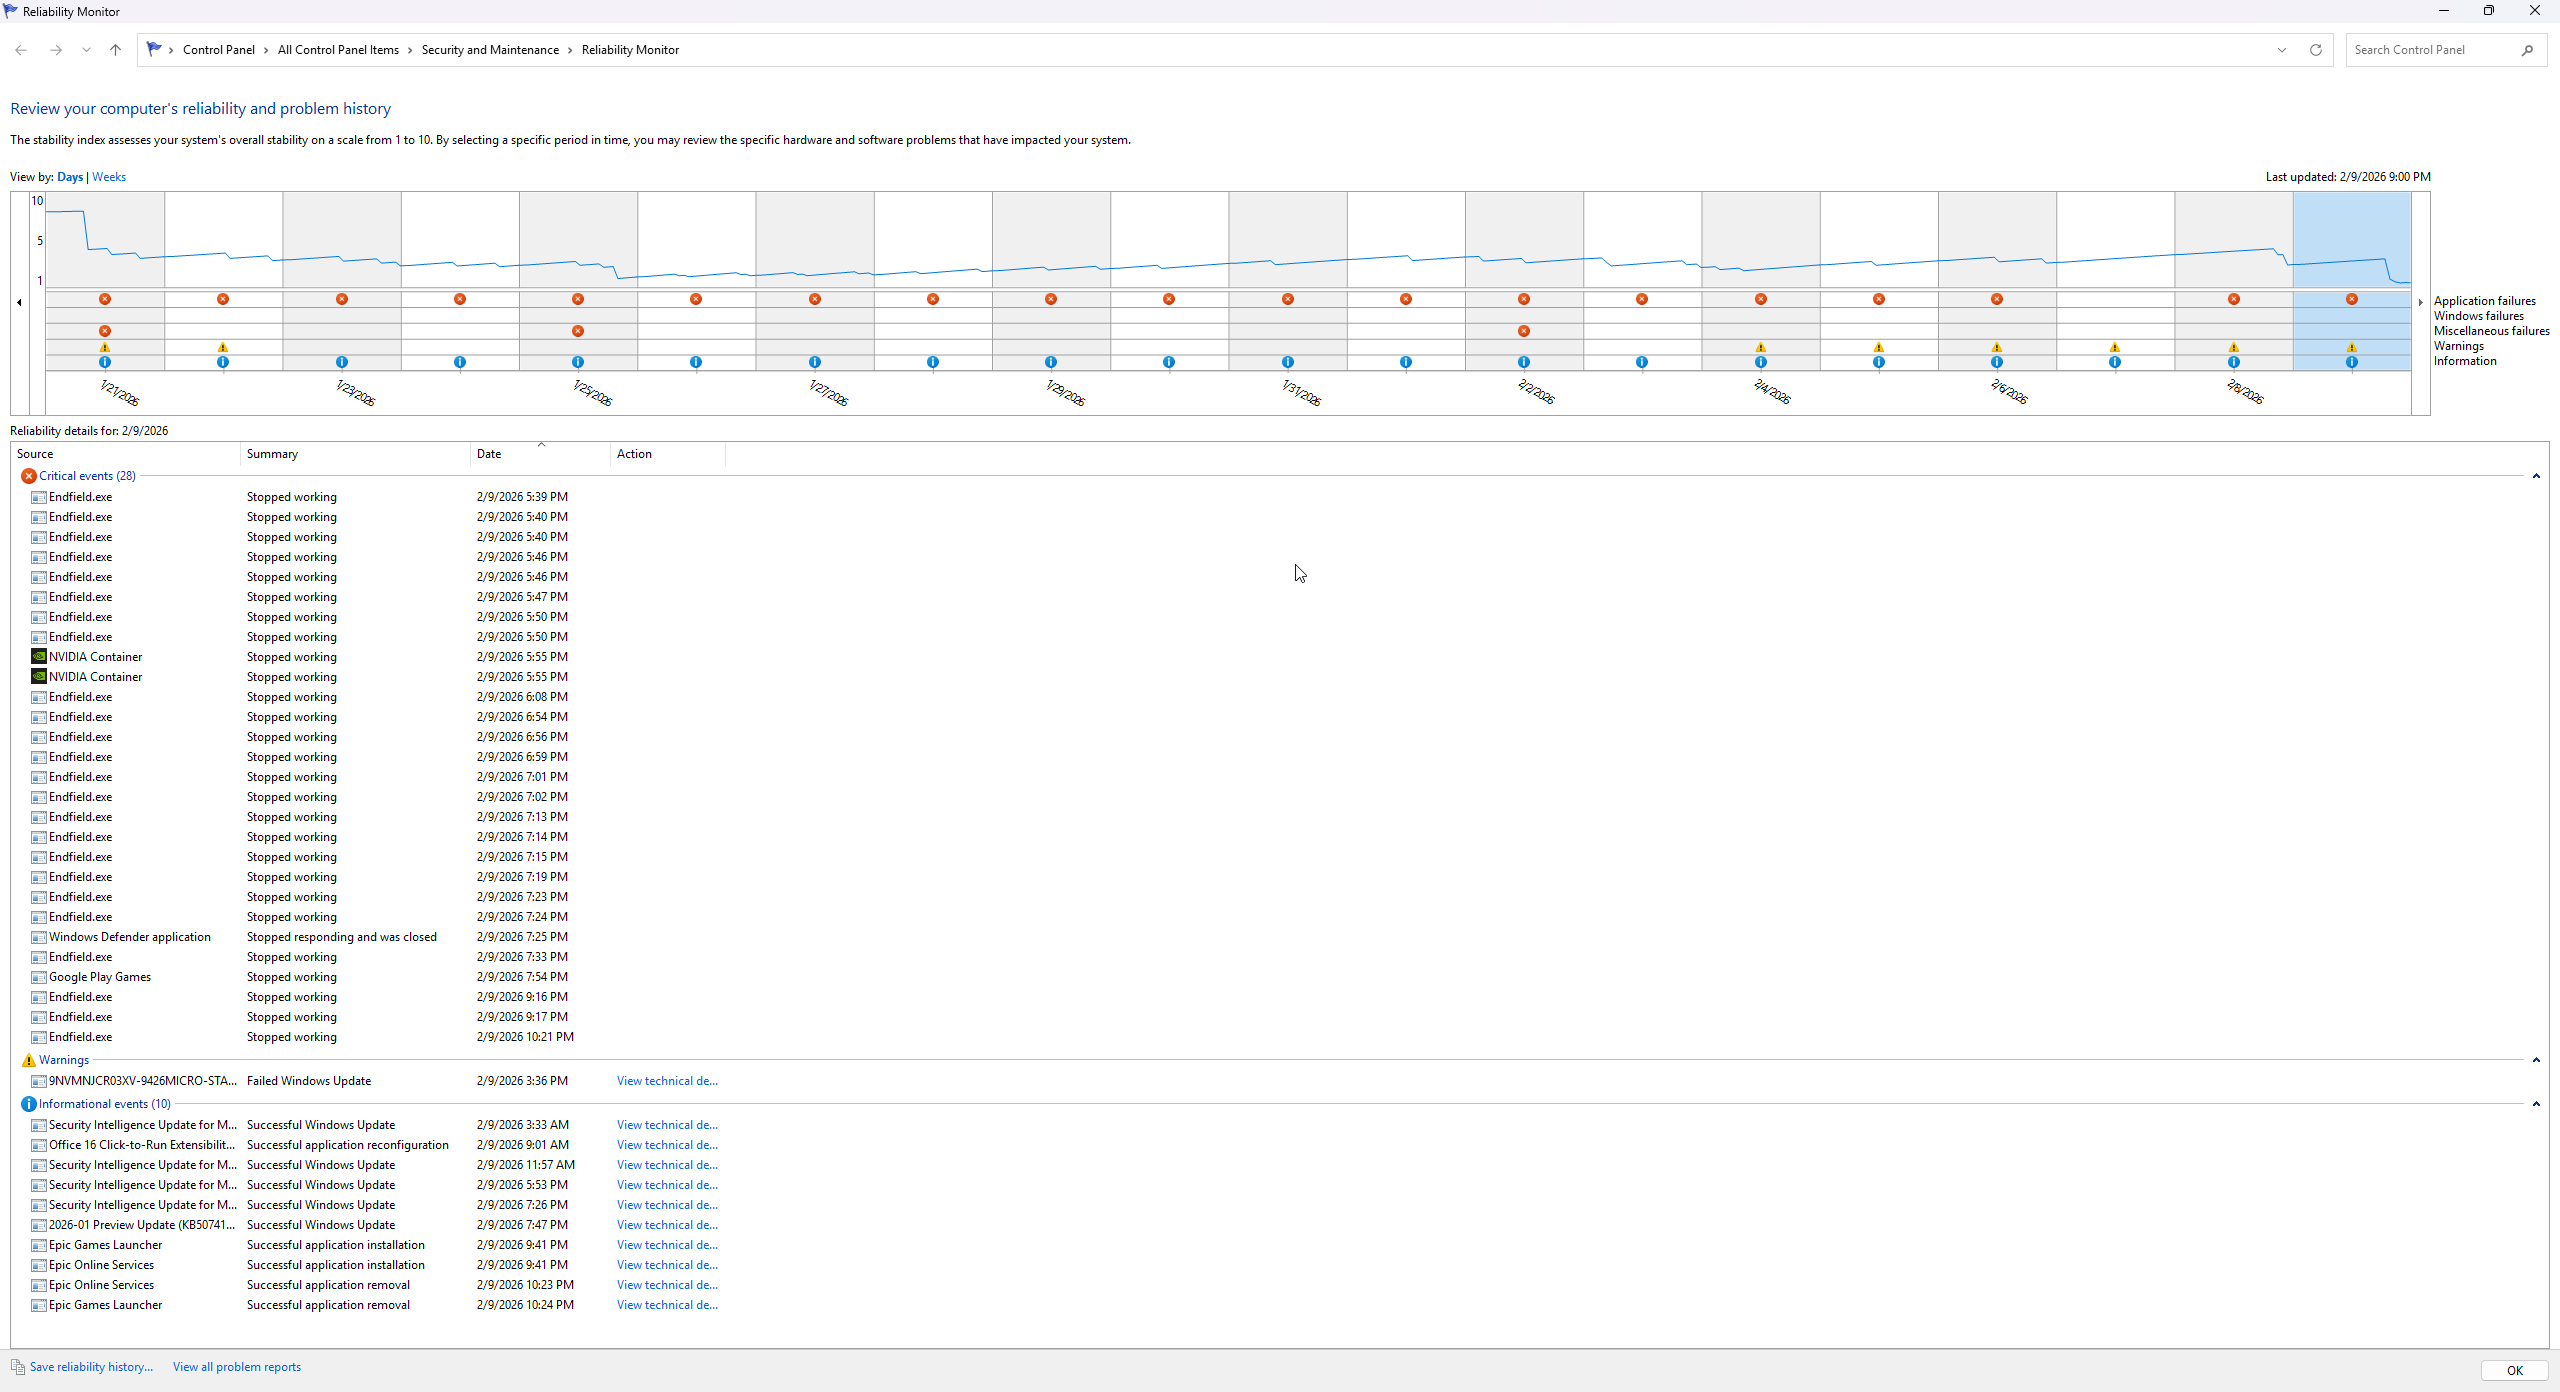This screenshot has width=2560, height=1392.
Task: Click the blue Informational events icon
Action: (x=28, y=1104)
